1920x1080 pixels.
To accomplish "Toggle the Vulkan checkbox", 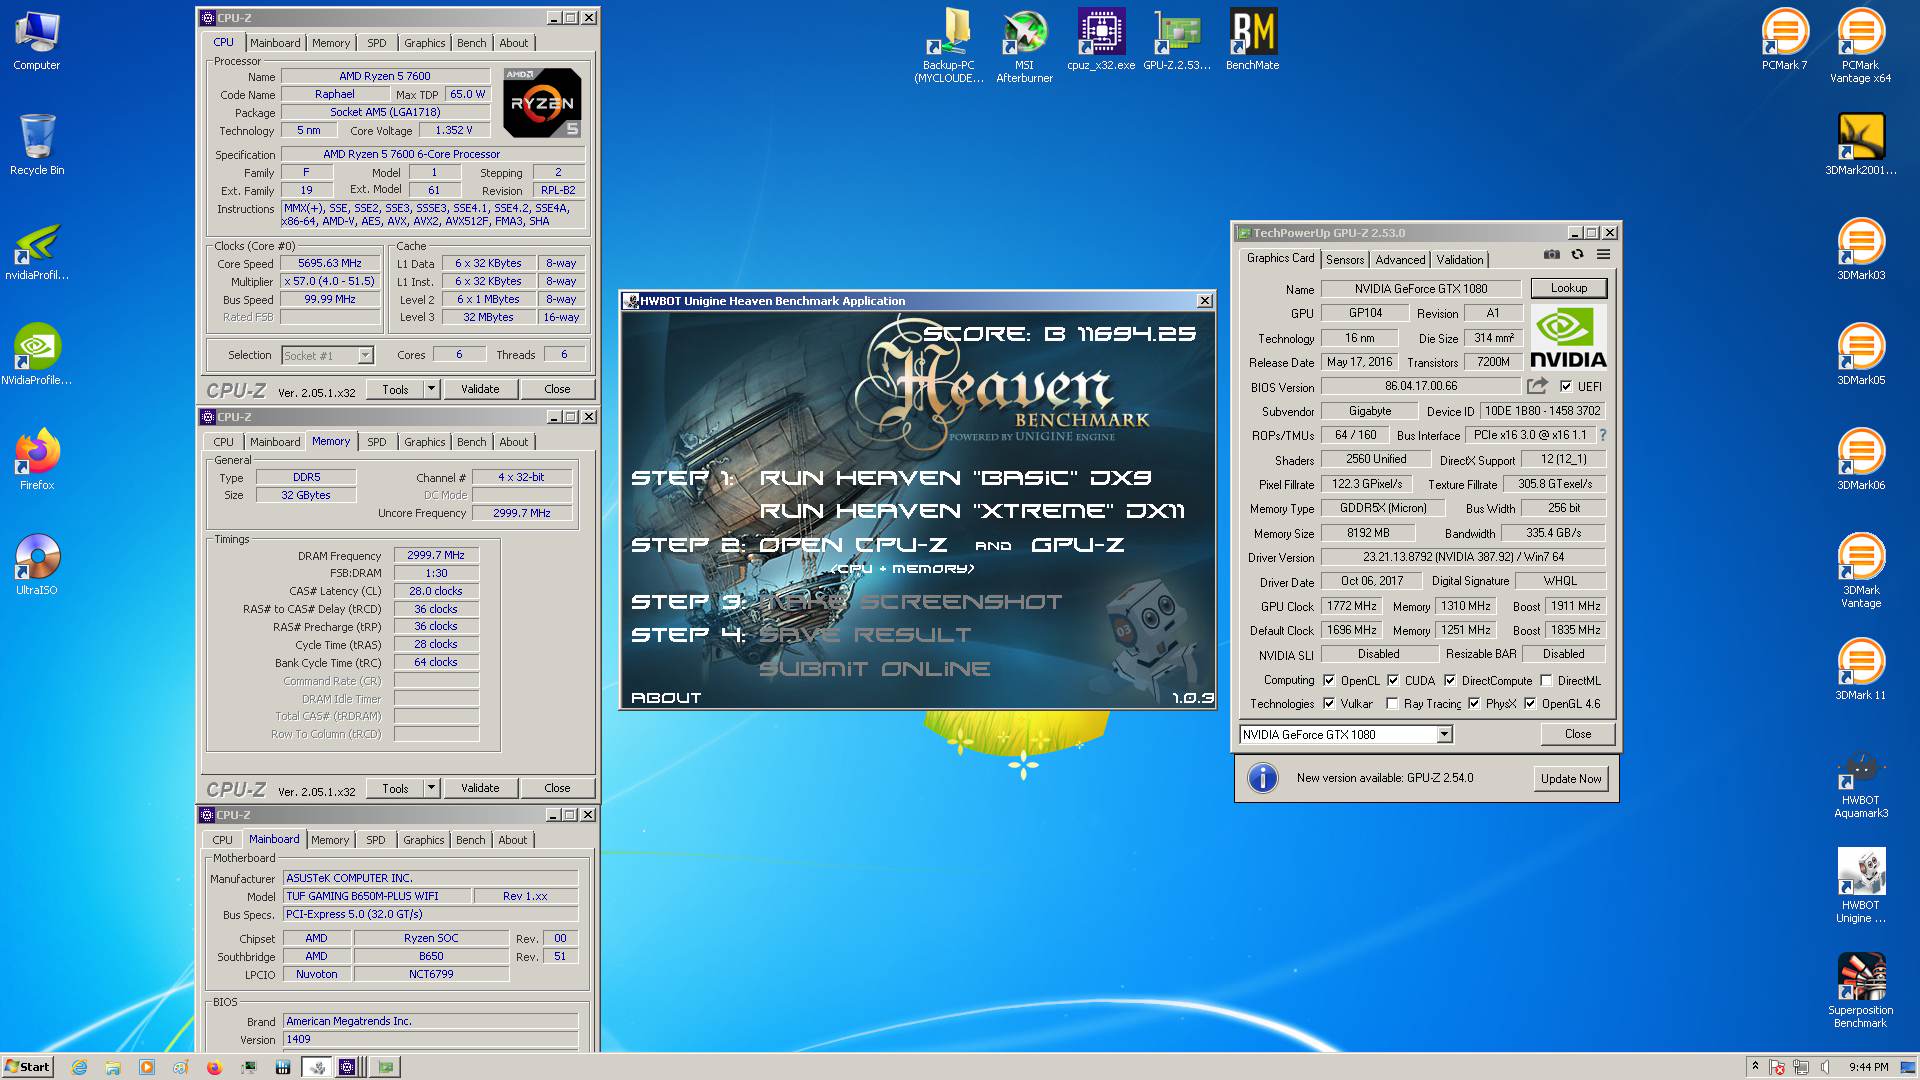I will click(x=1329, y=704).
